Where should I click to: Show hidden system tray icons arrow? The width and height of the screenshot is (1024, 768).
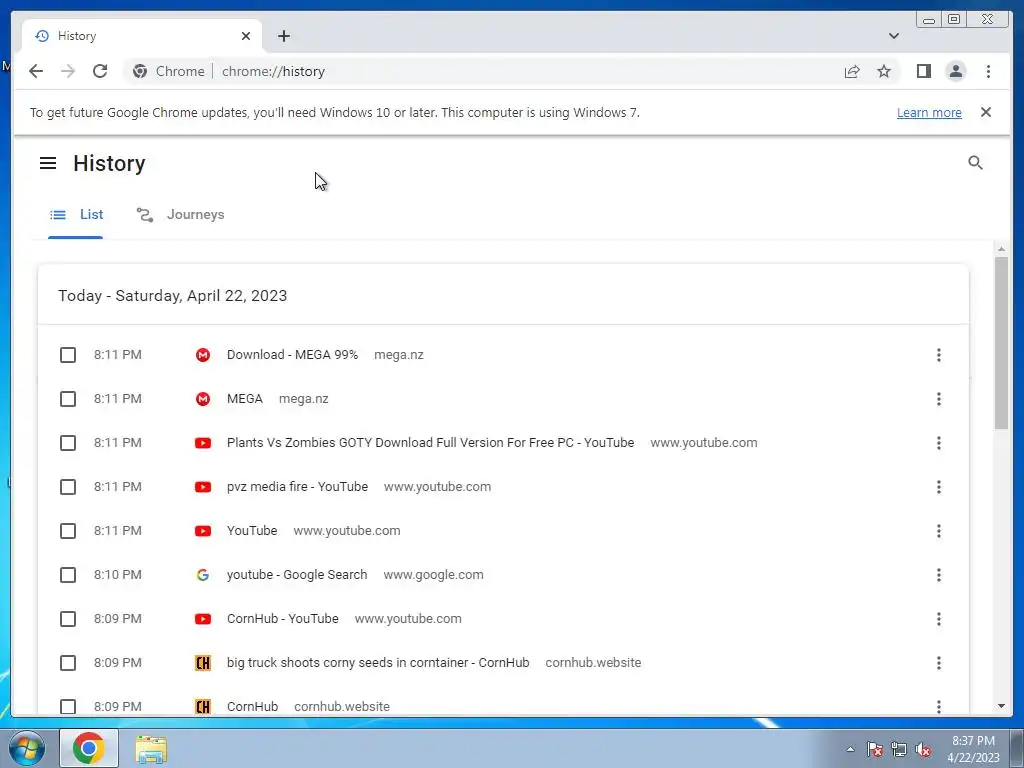click(850, 749)
